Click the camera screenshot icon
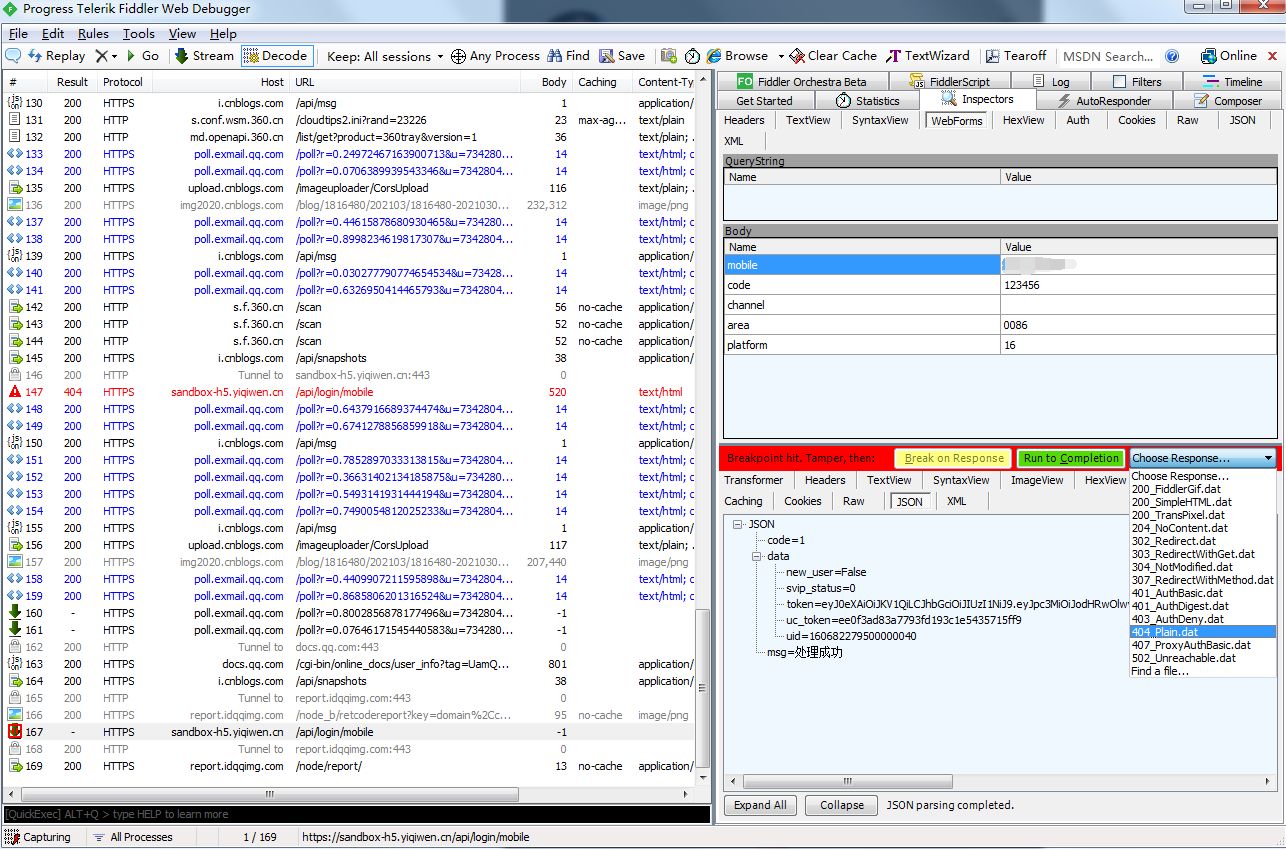The image size is (1286, 849). [668, 56]
